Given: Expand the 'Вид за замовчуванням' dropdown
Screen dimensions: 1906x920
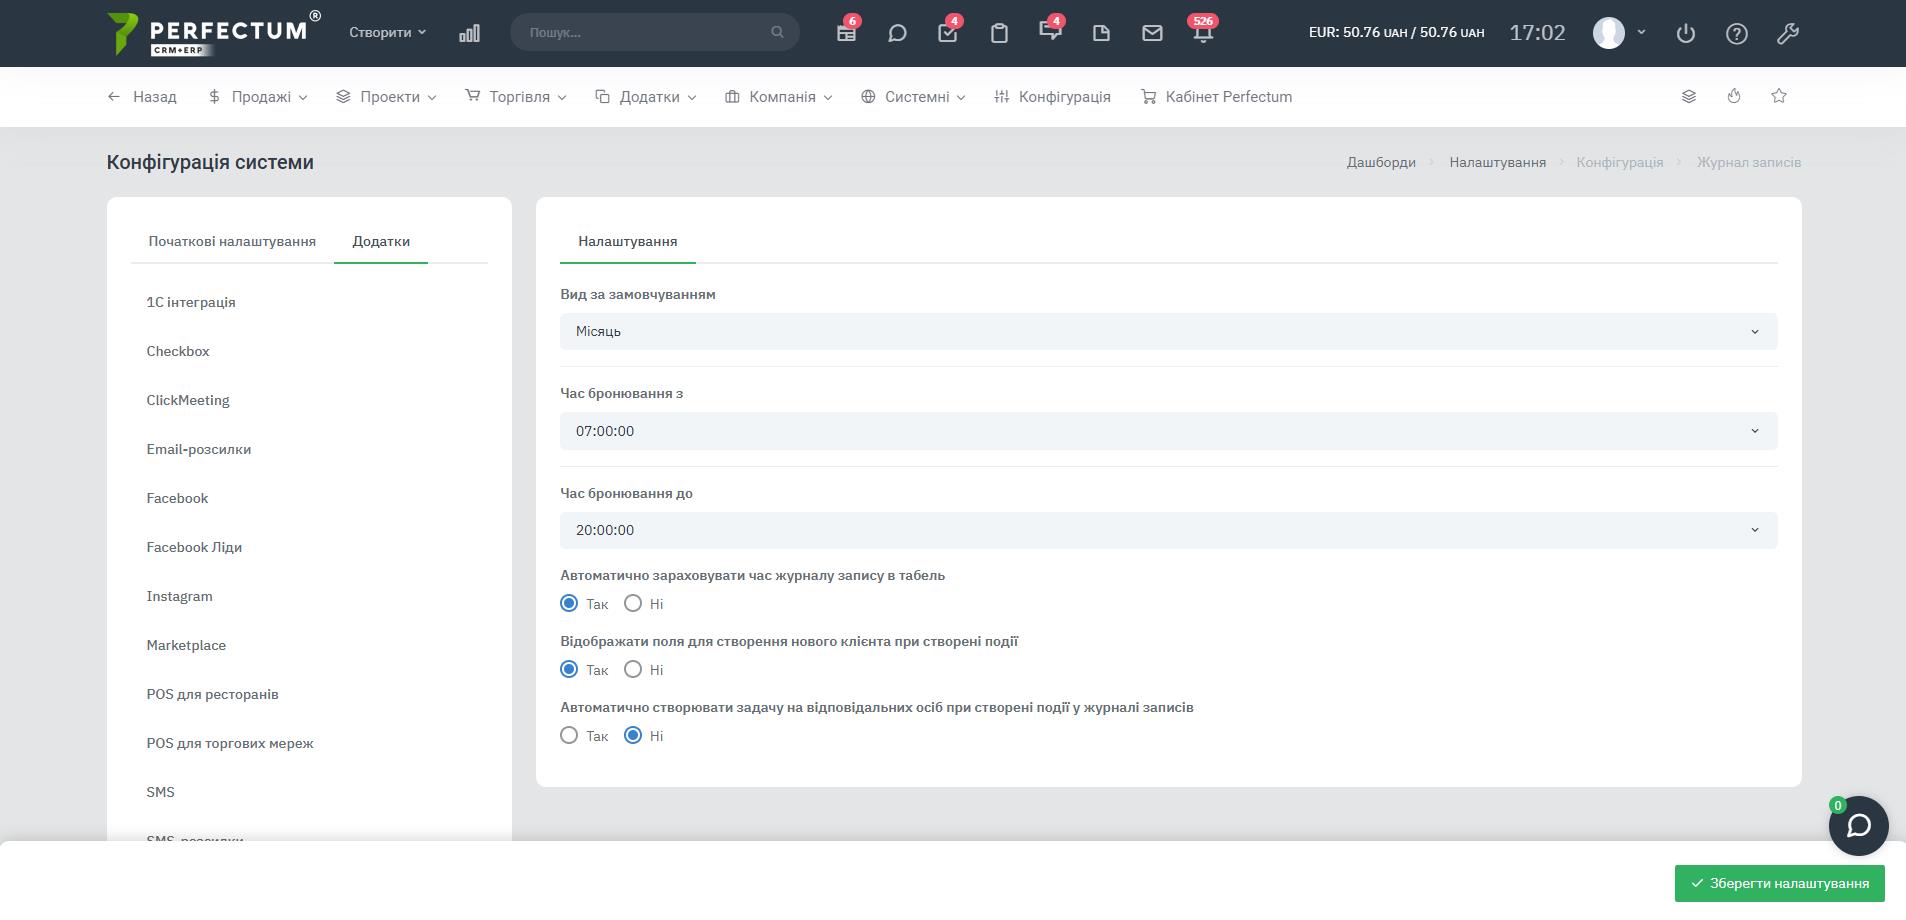Looking at the screenshot, I should click(1168, 331).
